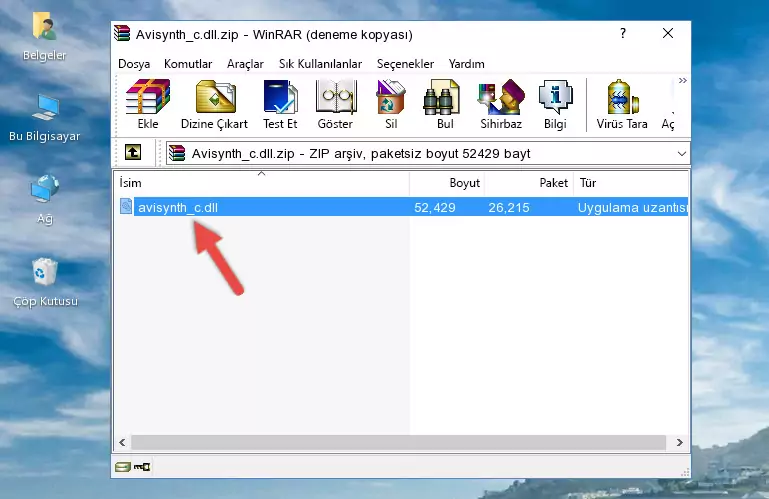Open the Sık Kullanılanlar menu
Screen dimensions: 769x499
tap(320, 64)
